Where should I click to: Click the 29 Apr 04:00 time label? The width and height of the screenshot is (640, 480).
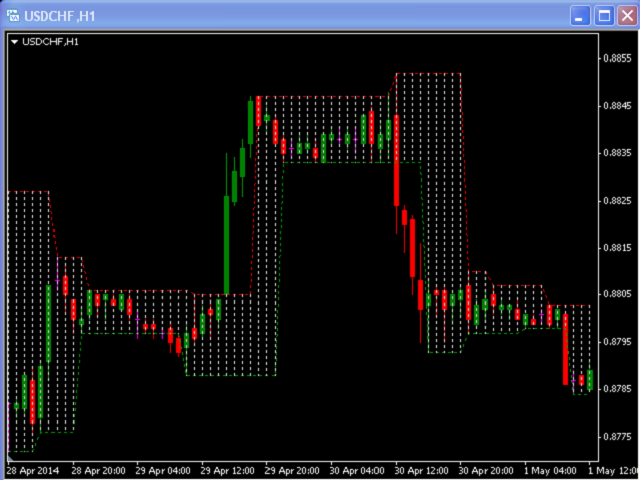click(x=163, y=471)
